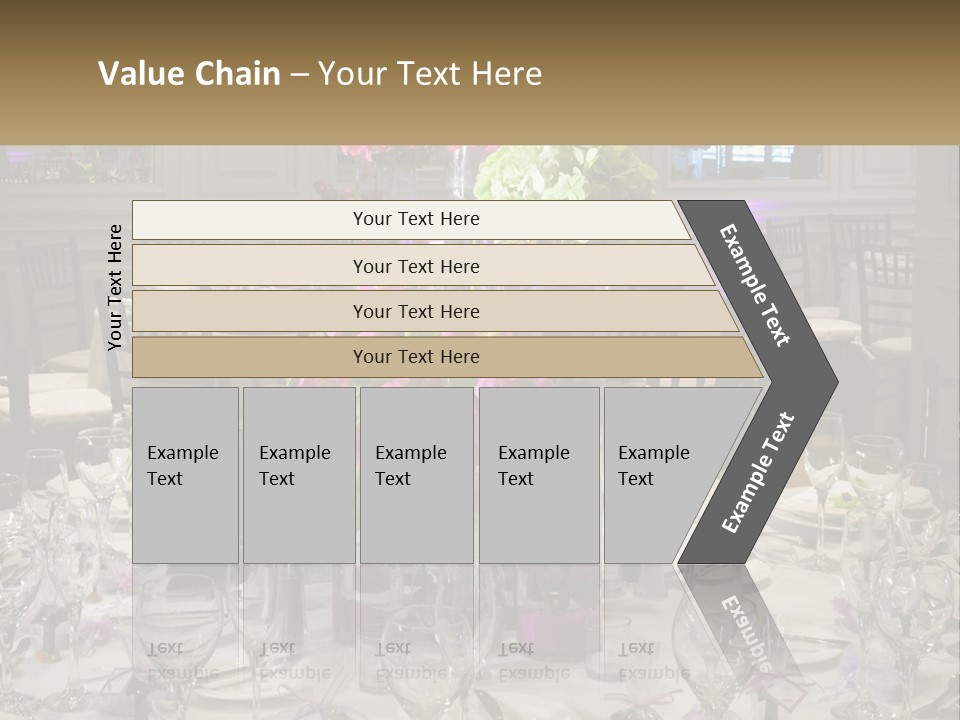The height and width of the screenshot is (720, 960).
Task: Select the reflected text under first gray box
Action: coord(181,660)
